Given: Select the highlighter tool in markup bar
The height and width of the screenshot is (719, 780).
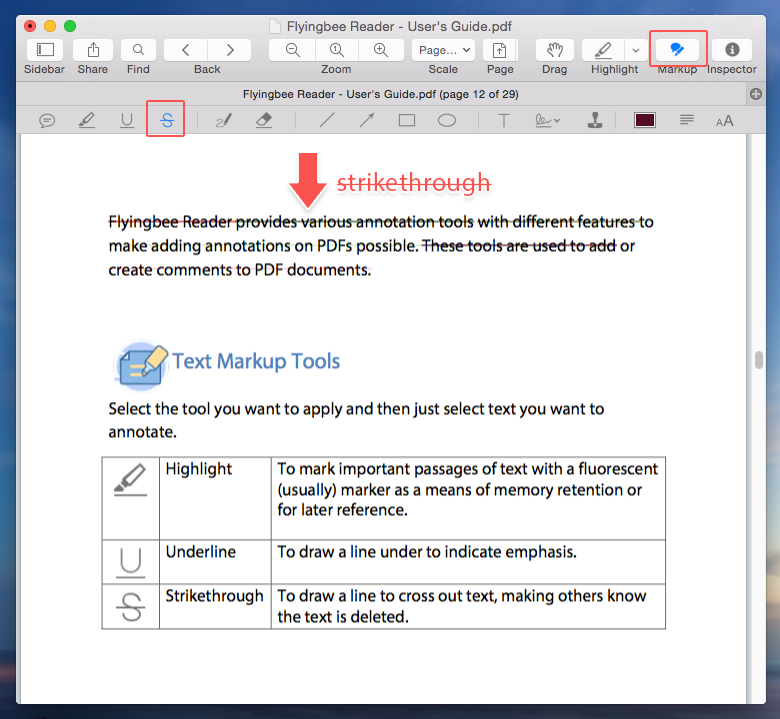Looking at the screenshot, I should click(x=87, y=120).
